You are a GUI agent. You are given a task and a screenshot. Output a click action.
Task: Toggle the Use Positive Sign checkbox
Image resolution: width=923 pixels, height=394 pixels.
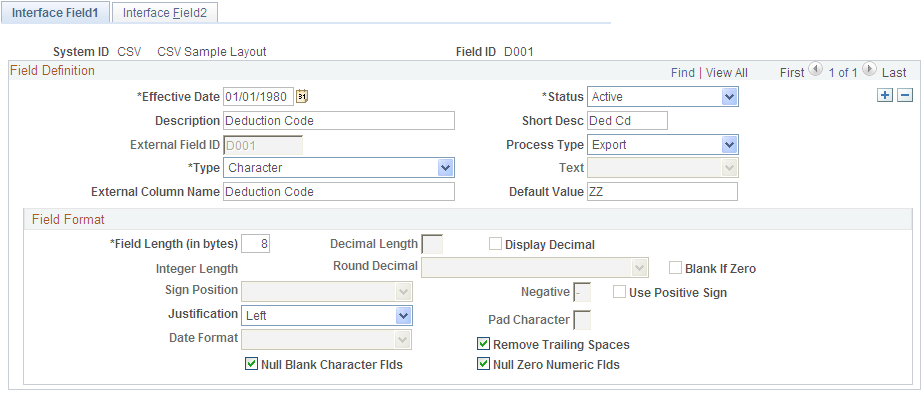pos(620,292)
